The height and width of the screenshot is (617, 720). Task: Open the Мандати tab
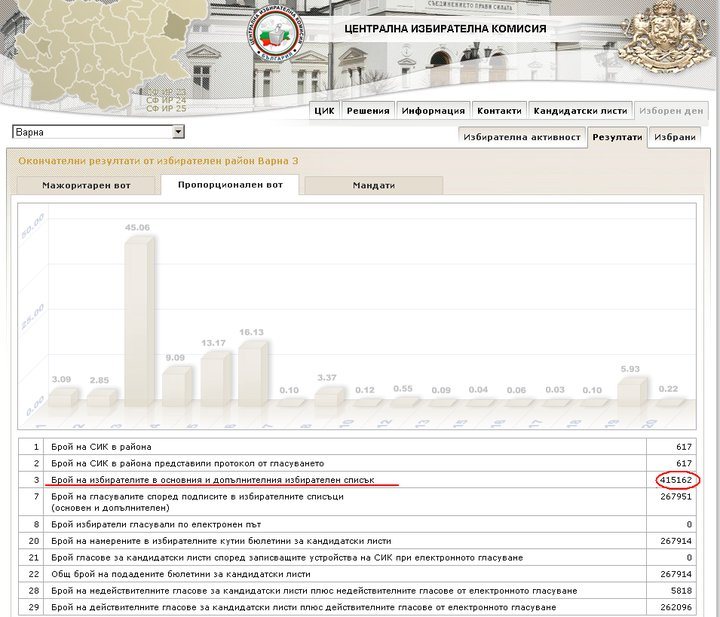[373, 185]
